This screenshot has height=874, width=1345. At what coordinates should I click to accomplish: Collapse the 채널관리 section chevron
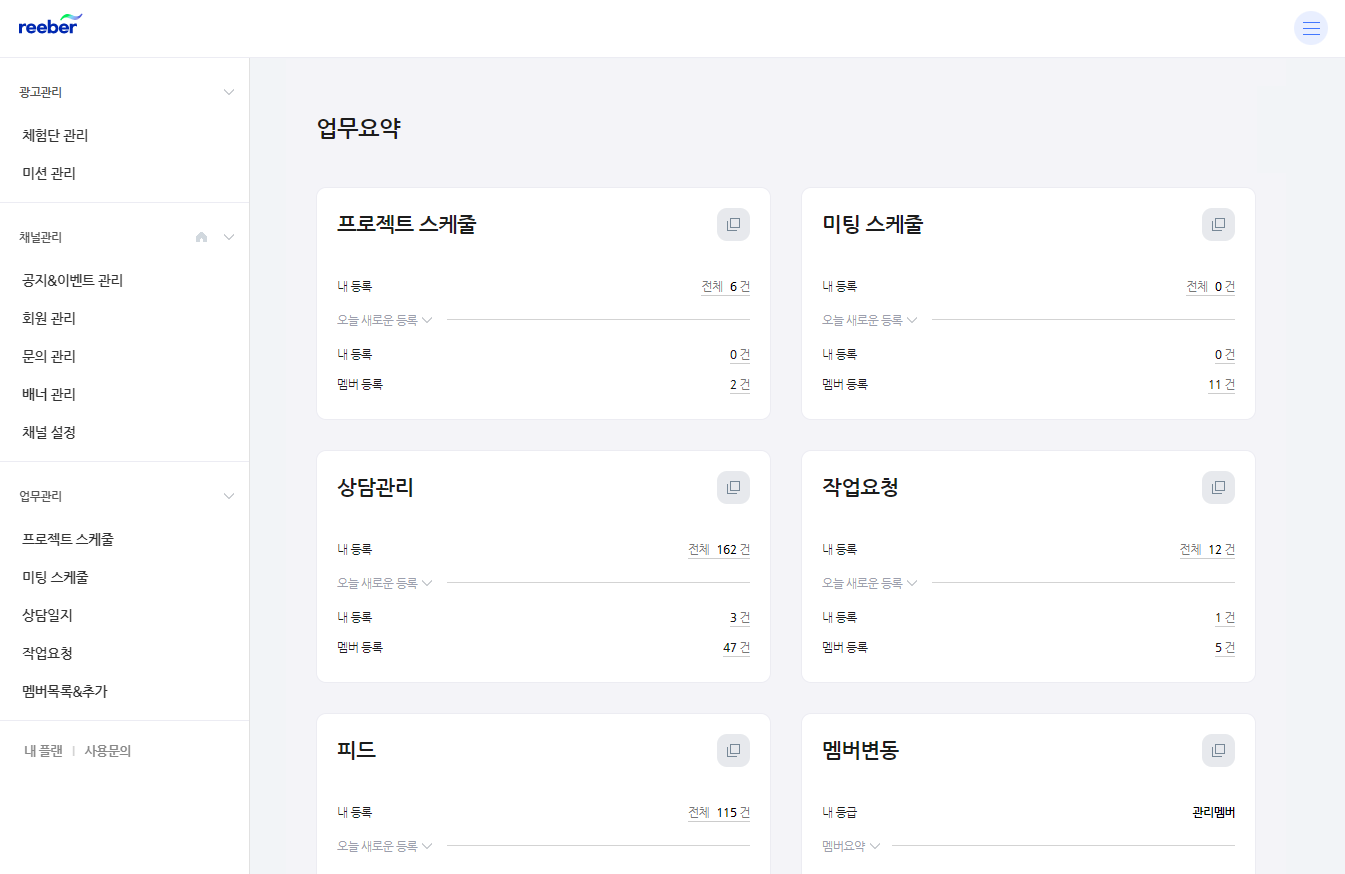coord(229,238)
